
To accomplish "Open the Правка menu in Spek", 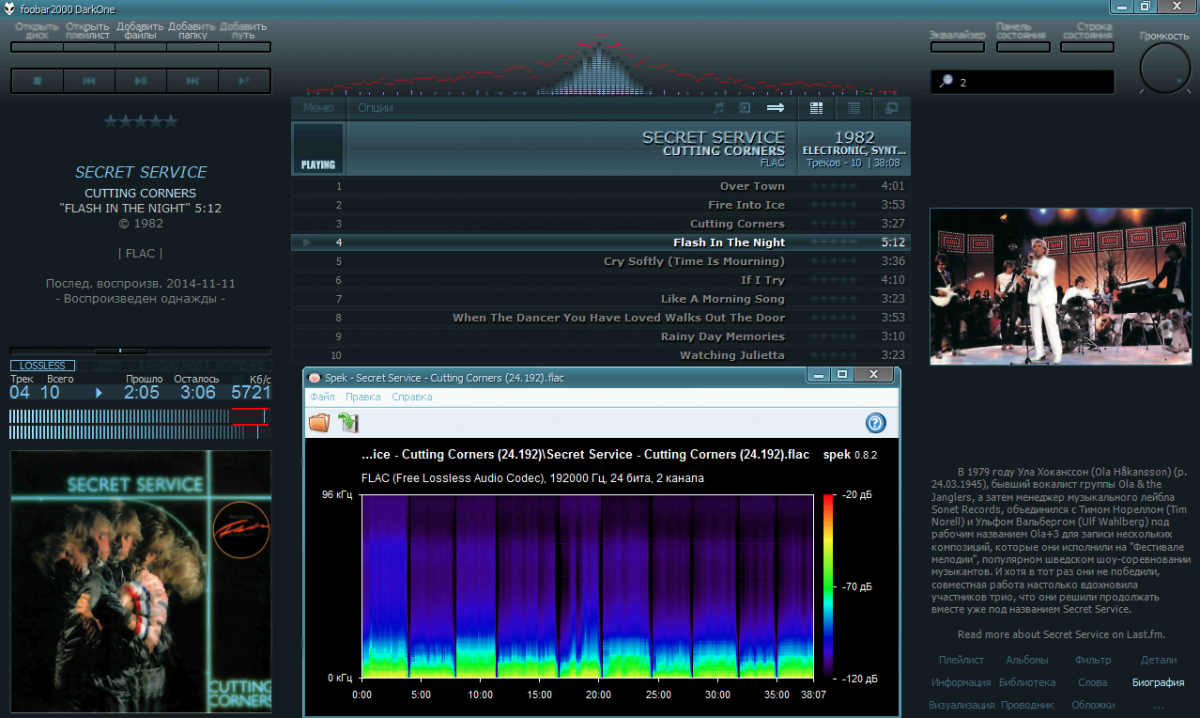I will [363, 397].
